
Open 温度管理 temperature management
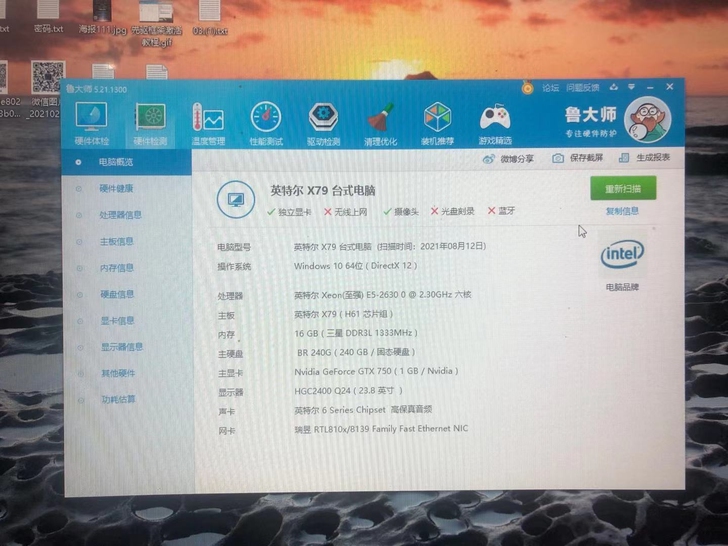208,124
